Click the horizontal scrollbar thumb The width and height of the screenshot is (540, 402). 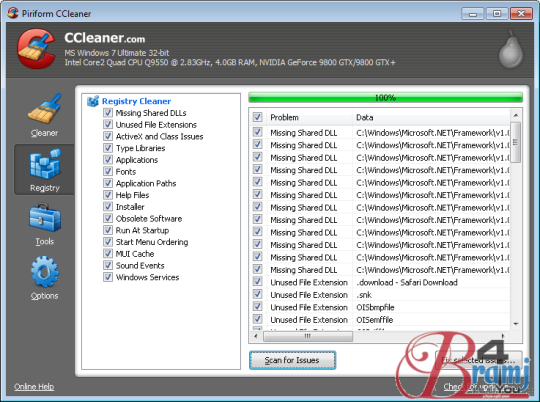(x=308, y=336)
